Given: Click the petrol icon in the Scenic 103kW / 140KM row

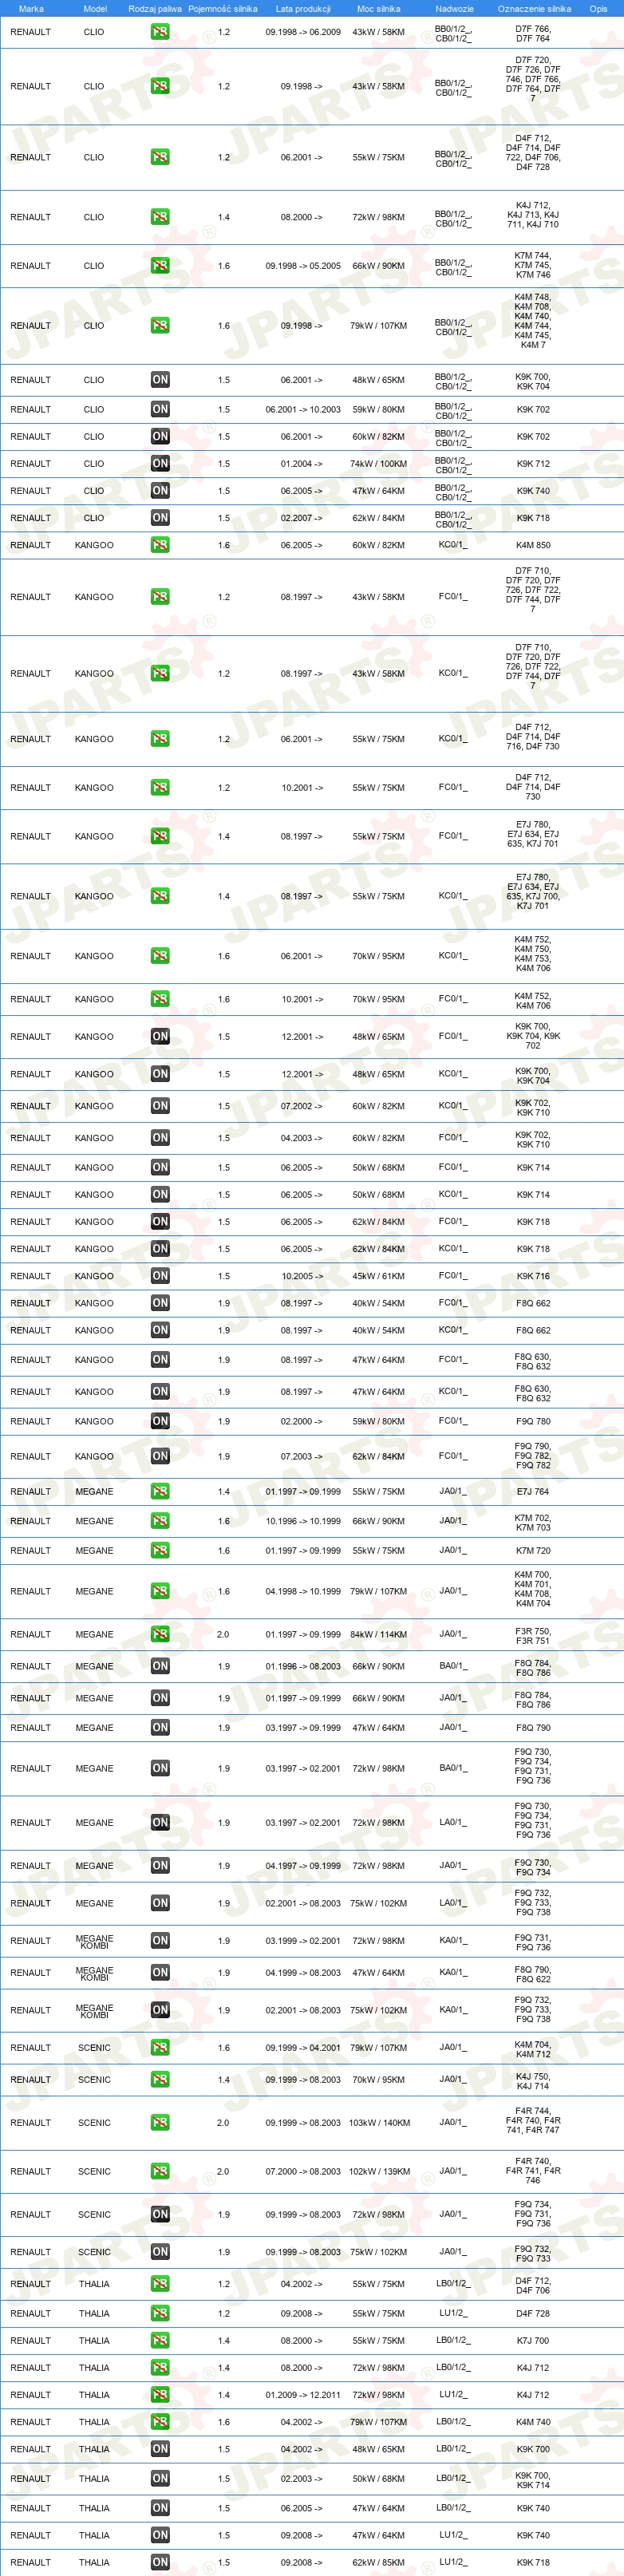Looking at the screenshot, I should click(160, 2122).
